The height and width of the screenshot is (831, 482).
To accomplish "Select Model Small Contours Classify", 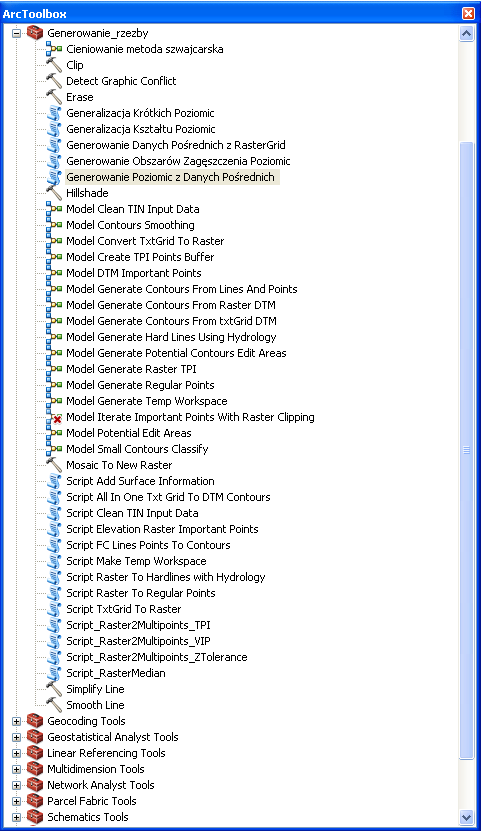I will point(137,449).
